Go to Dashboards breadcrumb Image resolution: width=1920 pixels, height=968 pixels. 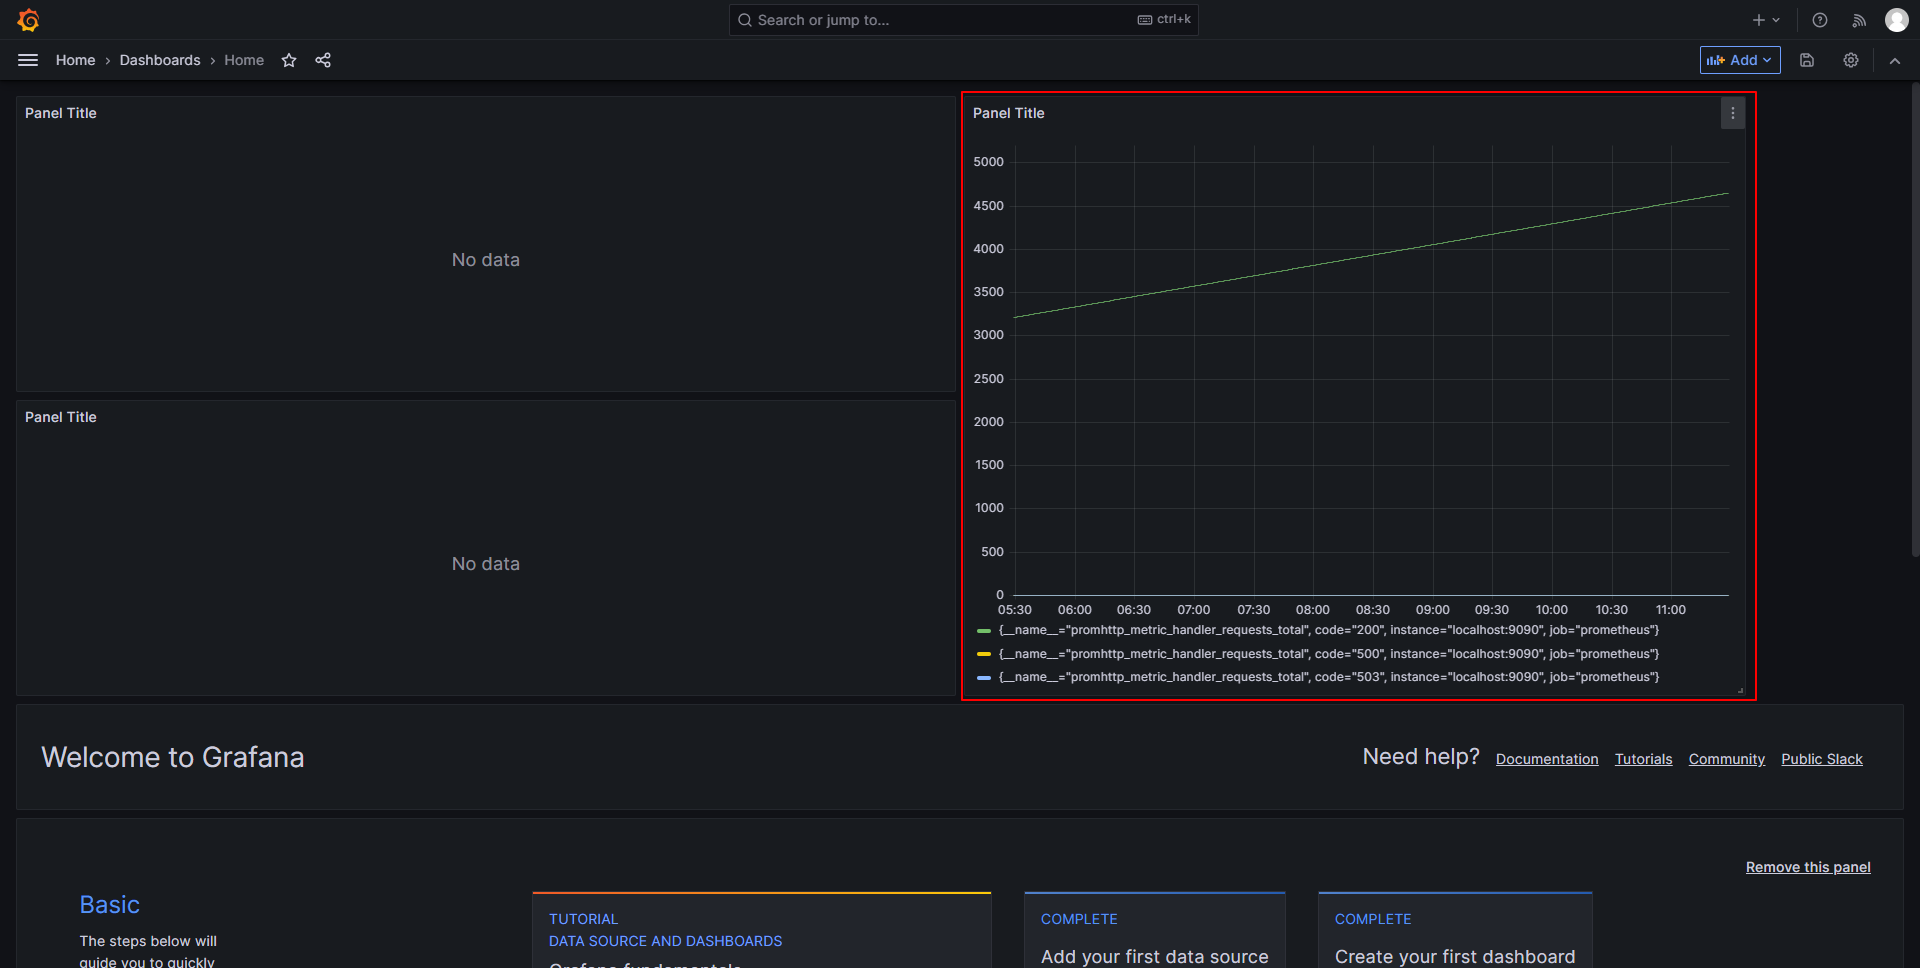pos(160,60)
